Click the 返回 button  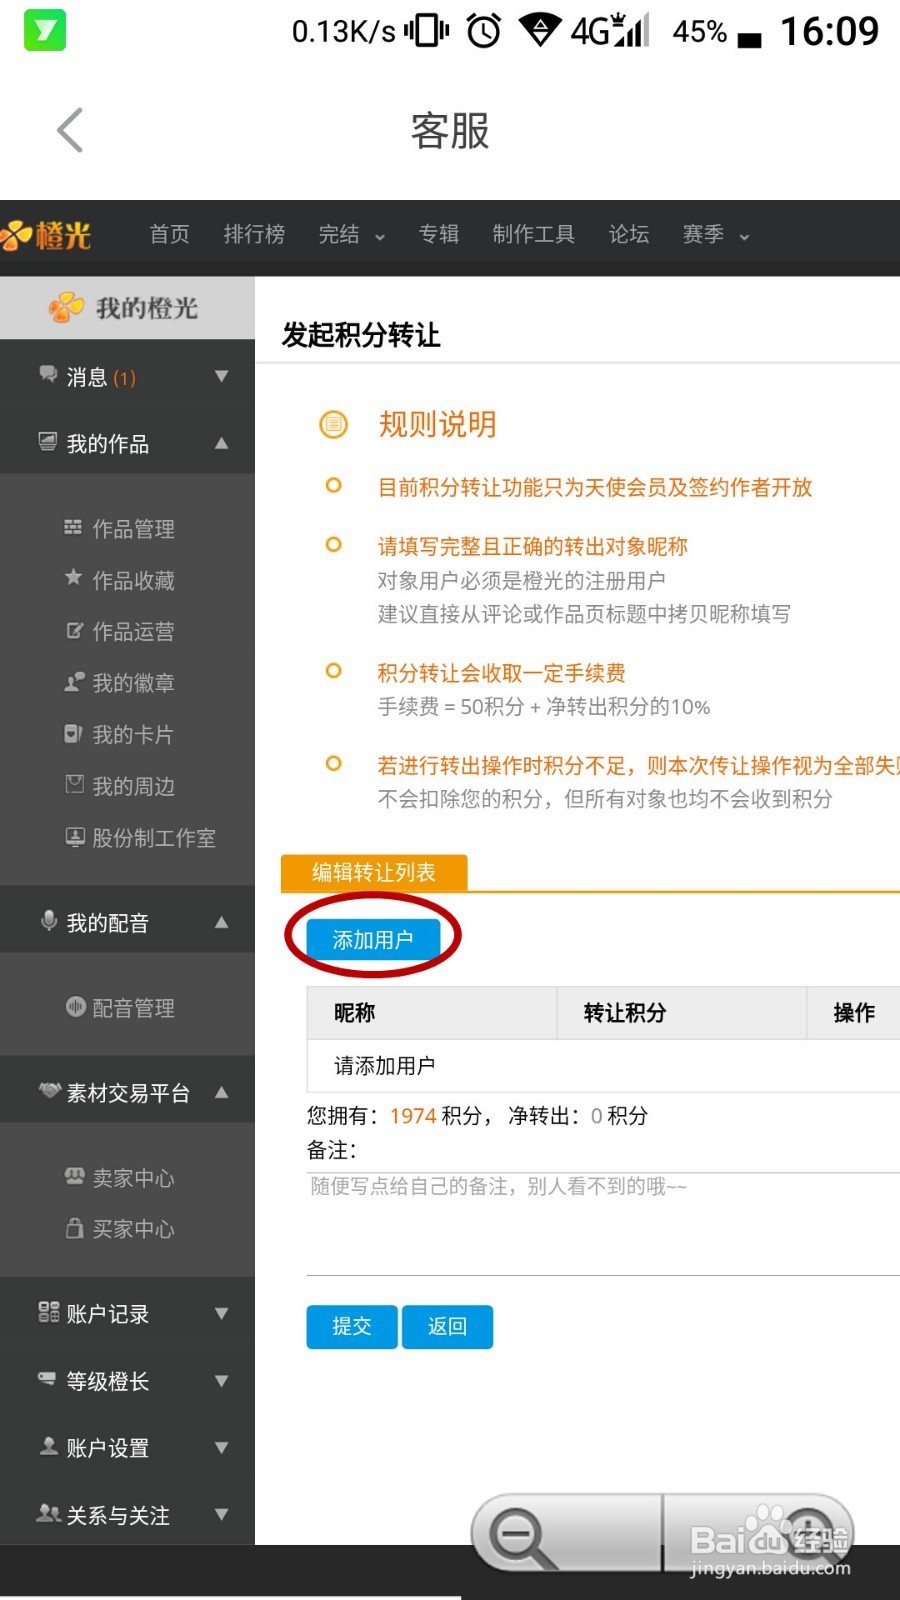pyautogui.click(x=447, y=1327)
